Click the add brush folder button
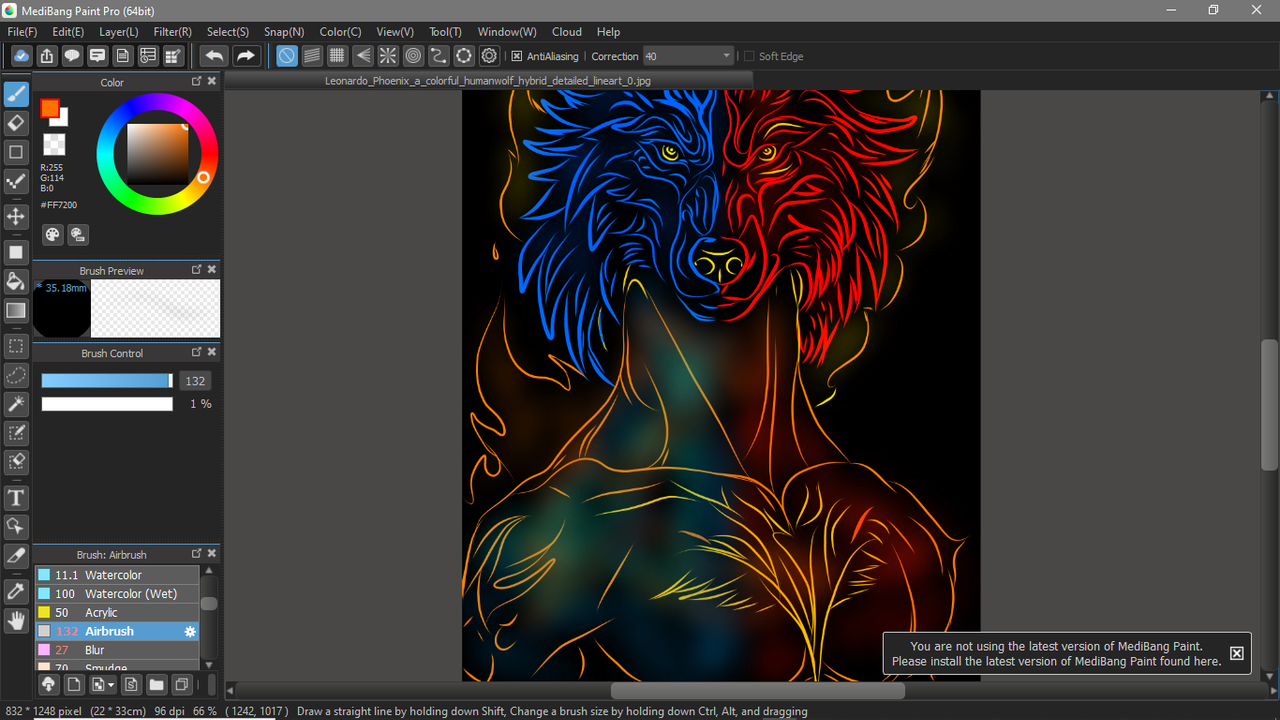Viewport: 1280px width, 720px height. coord(157,685)
